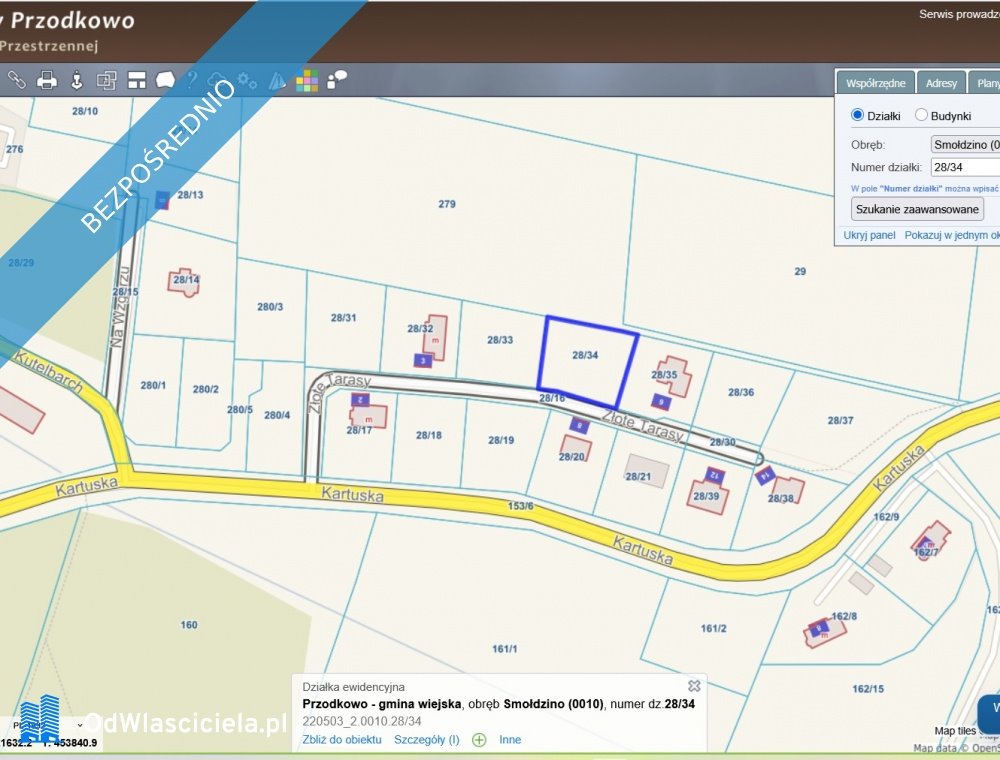
Task: Open the Współrzędne tab
Action: 876,82
